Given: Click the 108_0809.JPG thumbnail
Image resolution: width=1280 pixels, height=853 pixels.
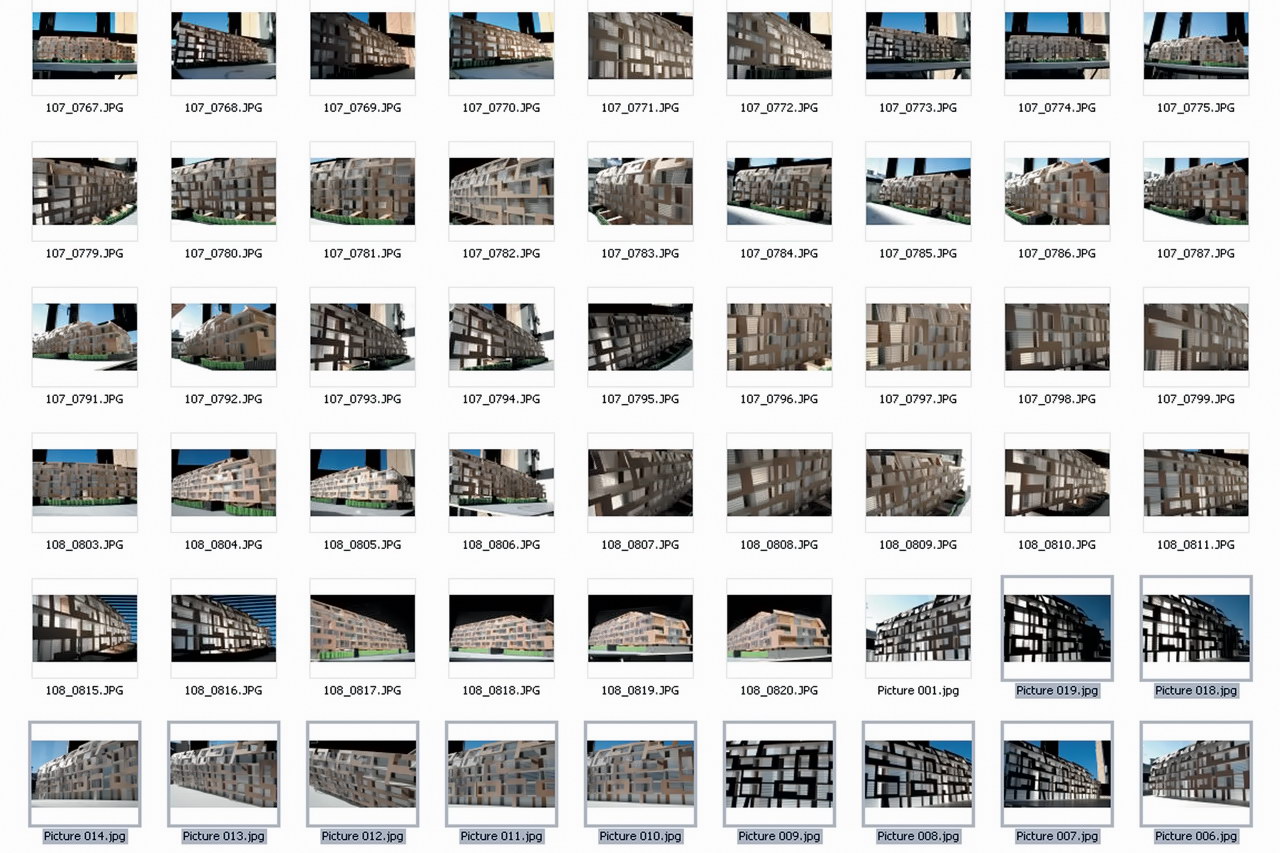Looking at the screenshot, I should click(x=918, y=483).
